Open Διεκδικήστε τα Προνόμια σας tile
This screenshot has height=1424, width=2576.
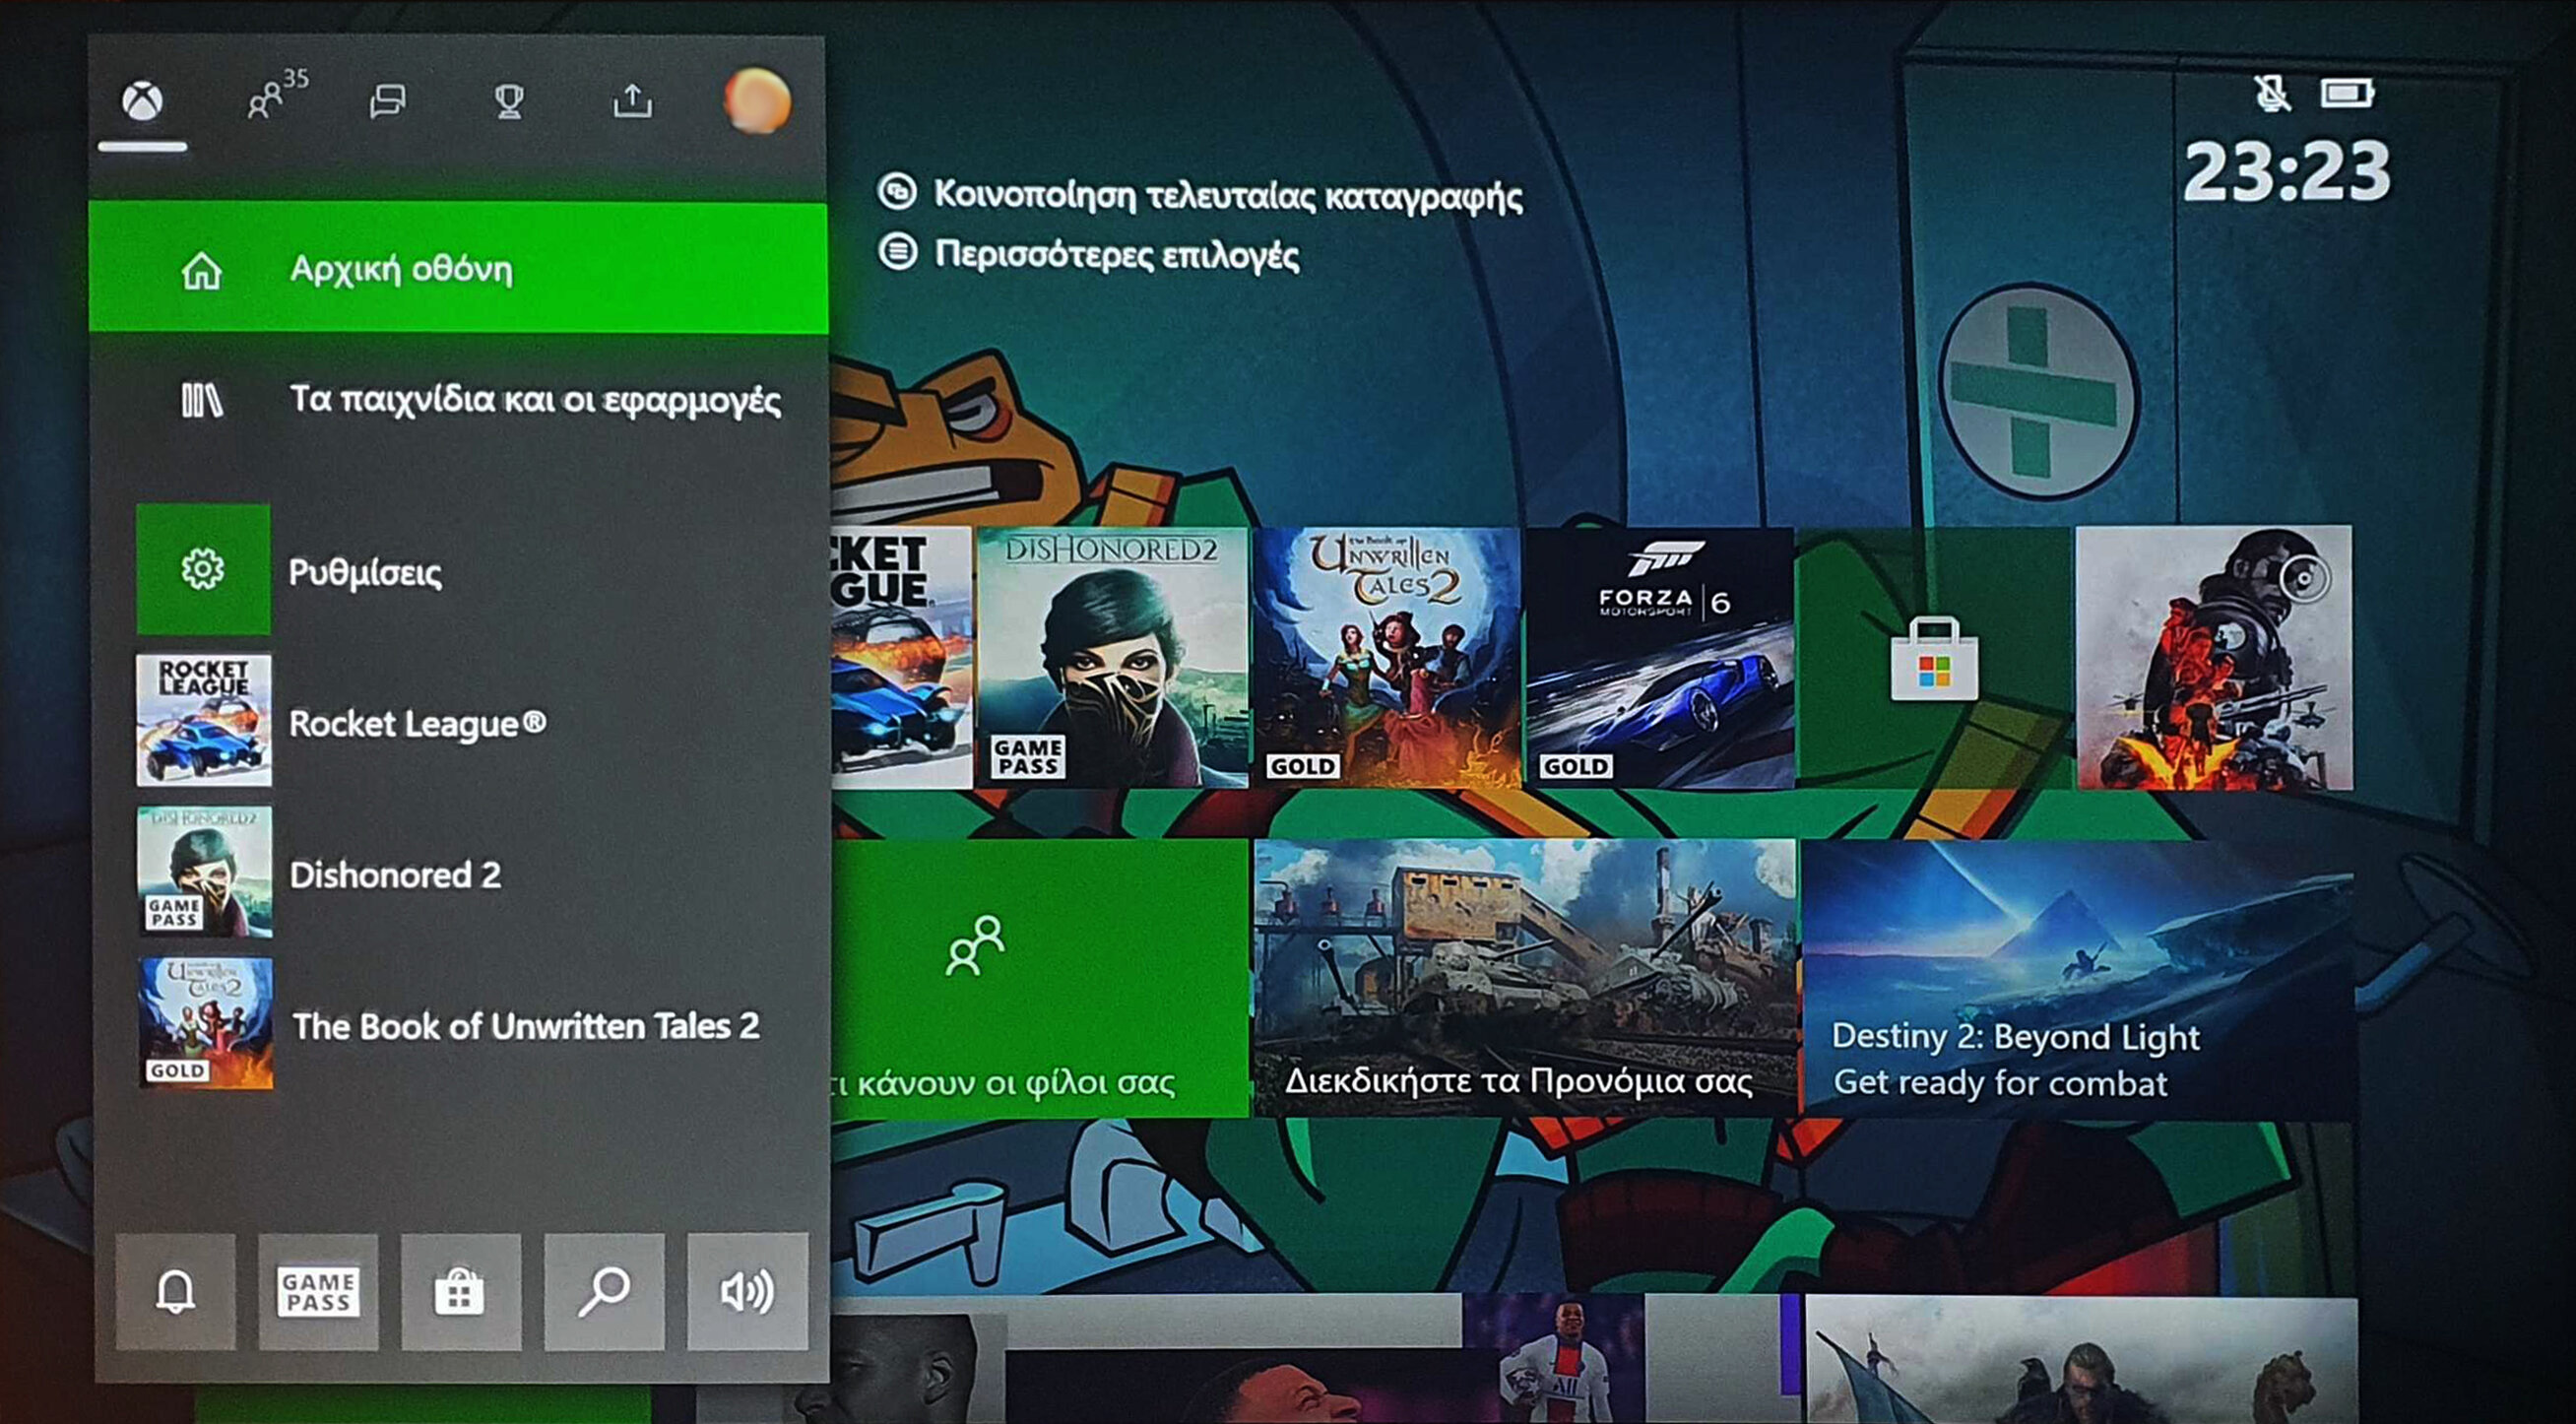1525,977
